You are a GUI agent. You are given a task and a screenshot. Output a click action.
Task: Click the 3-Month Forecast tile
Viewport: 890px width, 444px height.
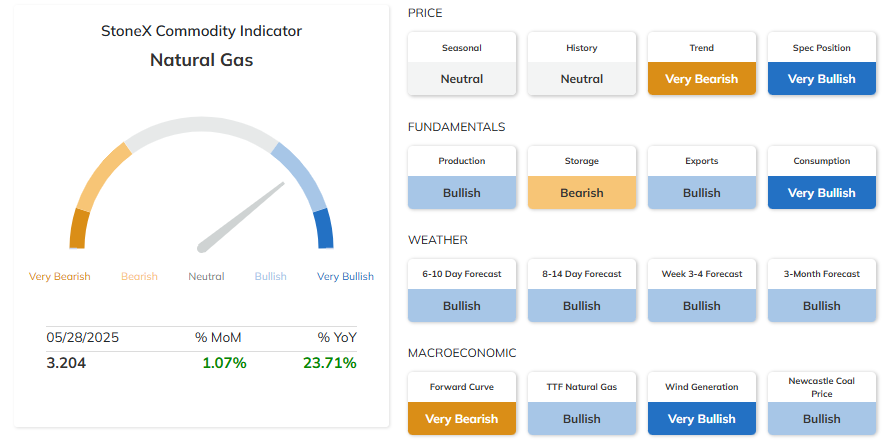[x=821, y=290]
